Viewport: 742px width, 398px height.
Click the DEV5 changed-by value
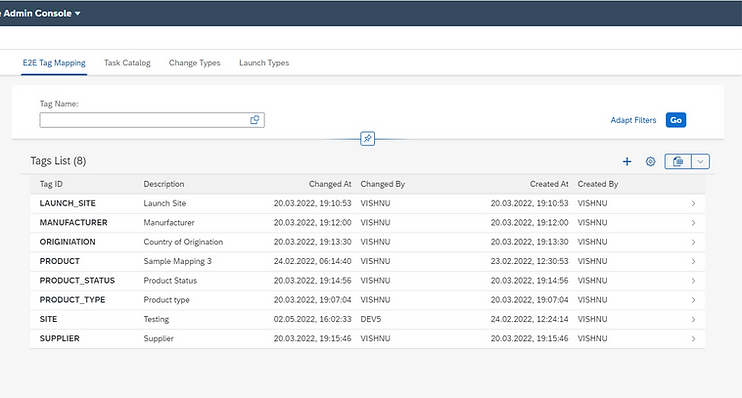(371, 319)
